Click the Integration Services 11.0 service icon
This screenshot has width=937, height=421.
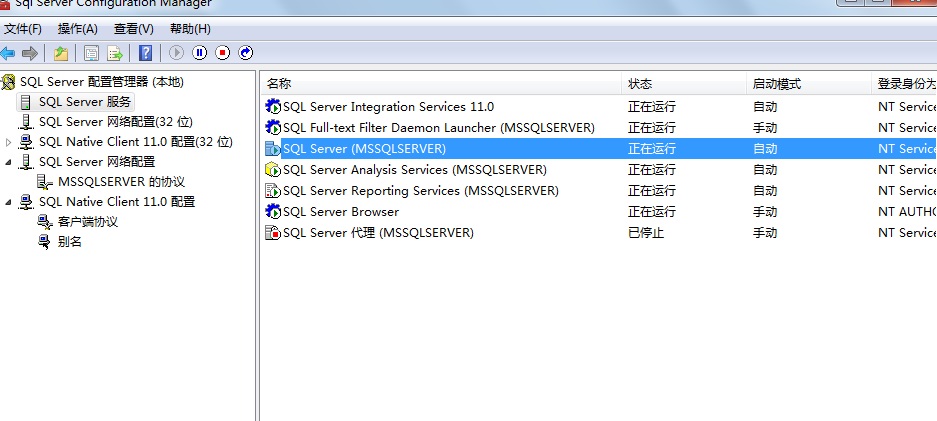click(272, 107)
